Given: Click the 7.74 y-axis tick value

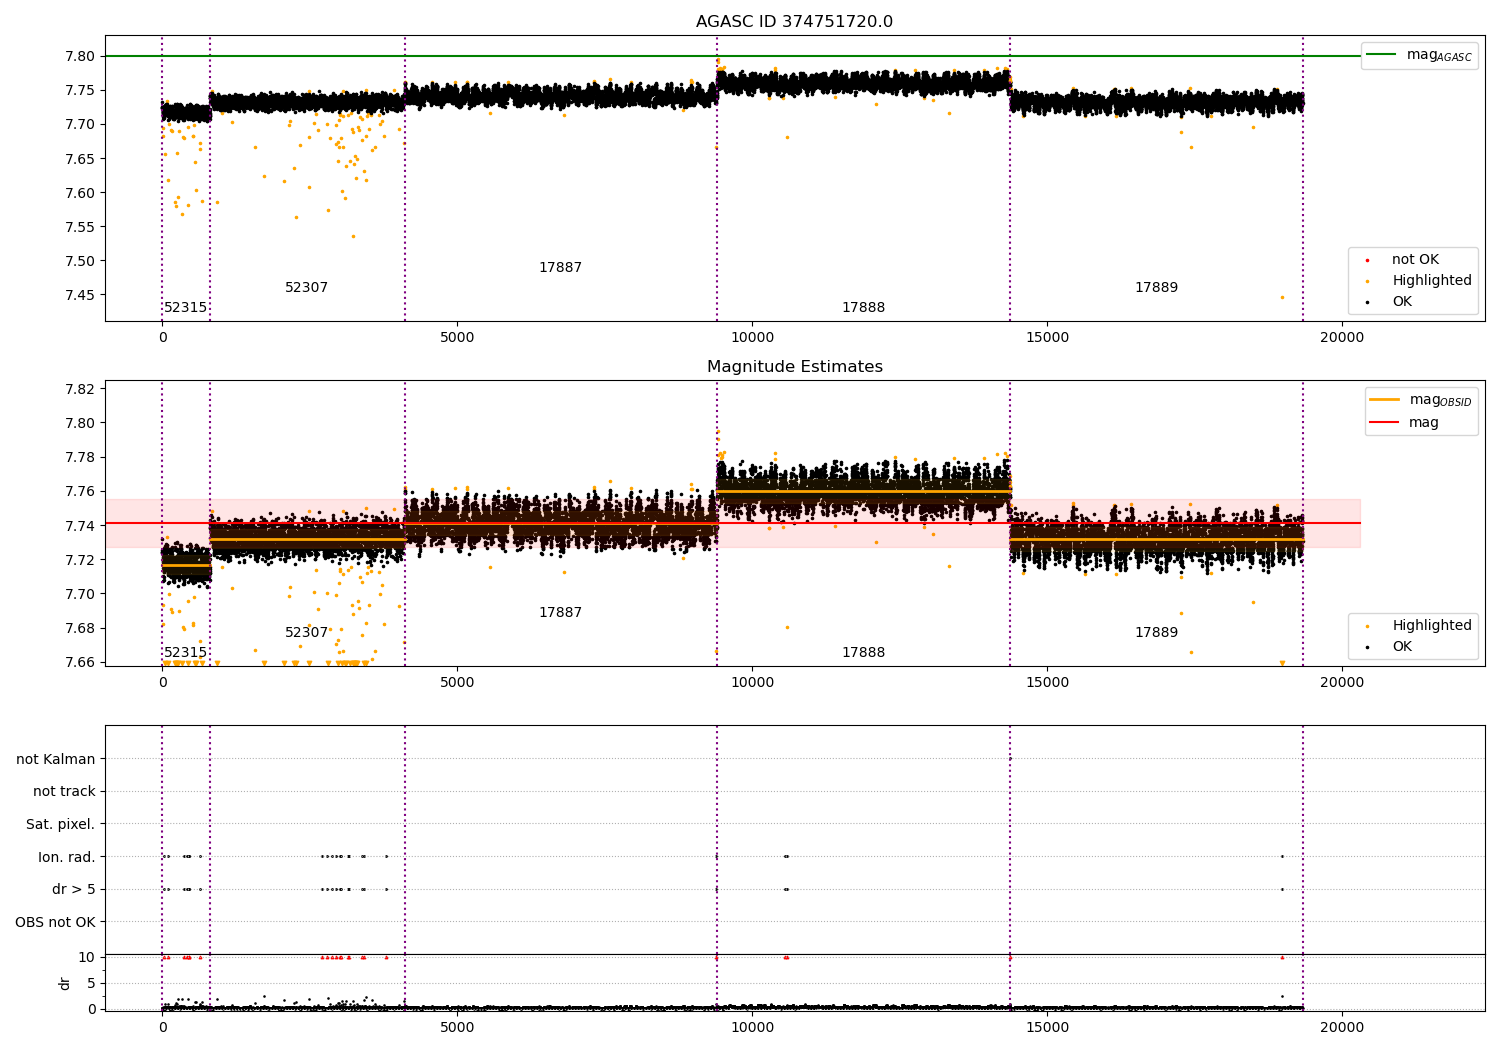Looking at the screenshot, I should [80, 526].
